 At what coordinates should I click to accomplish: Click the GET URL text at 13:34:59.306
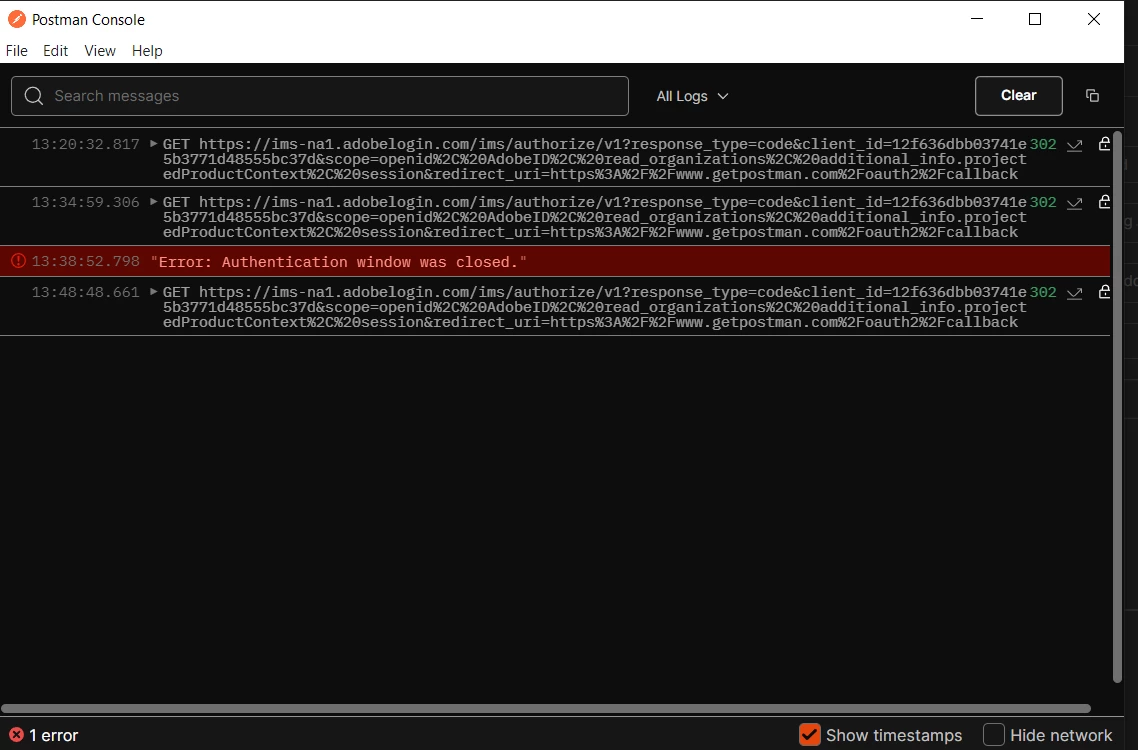click(594, 217)
